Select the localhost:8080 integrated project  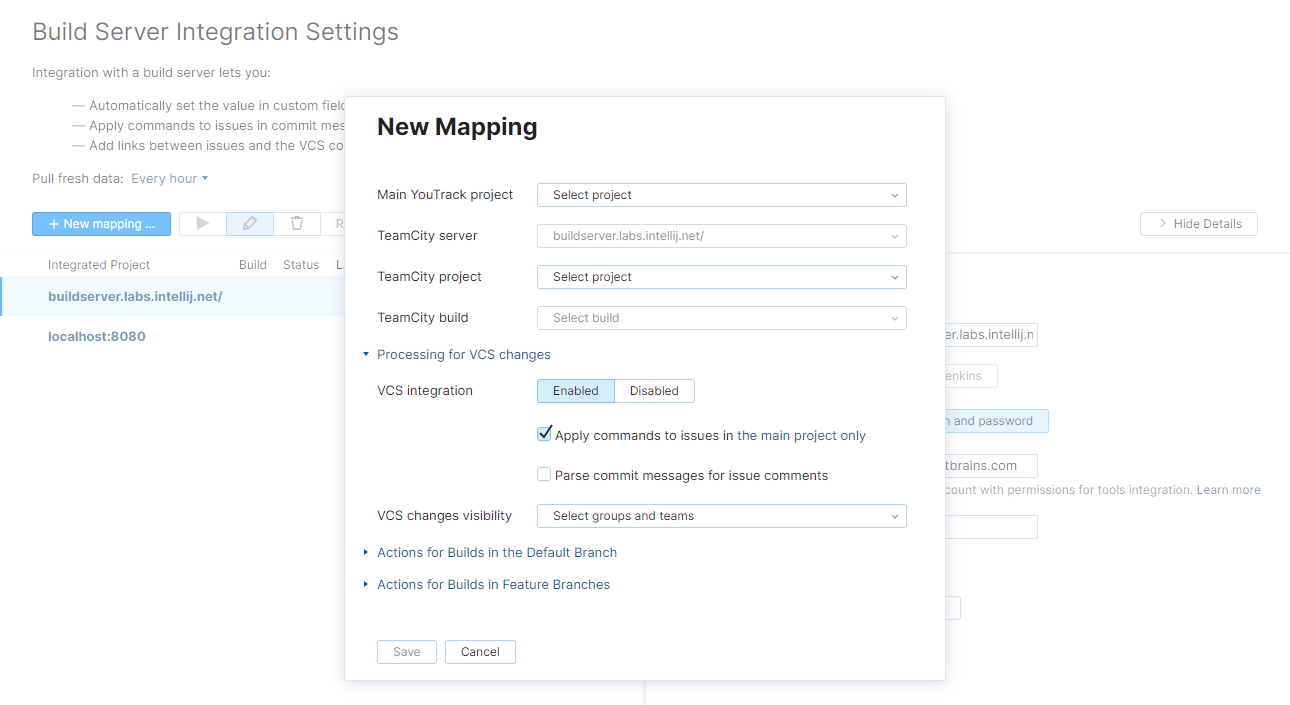pos(96,336)
